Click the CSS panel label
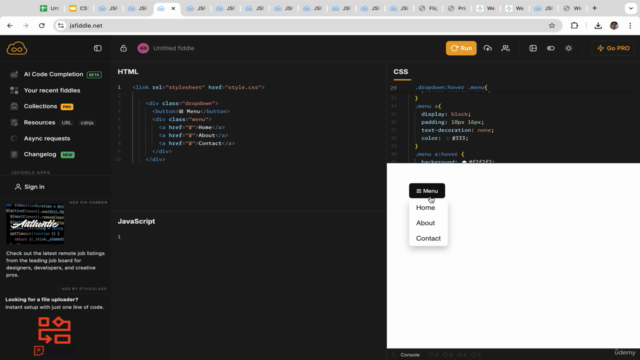This screenshot has height=360, width=640. (x=400, y=71)
